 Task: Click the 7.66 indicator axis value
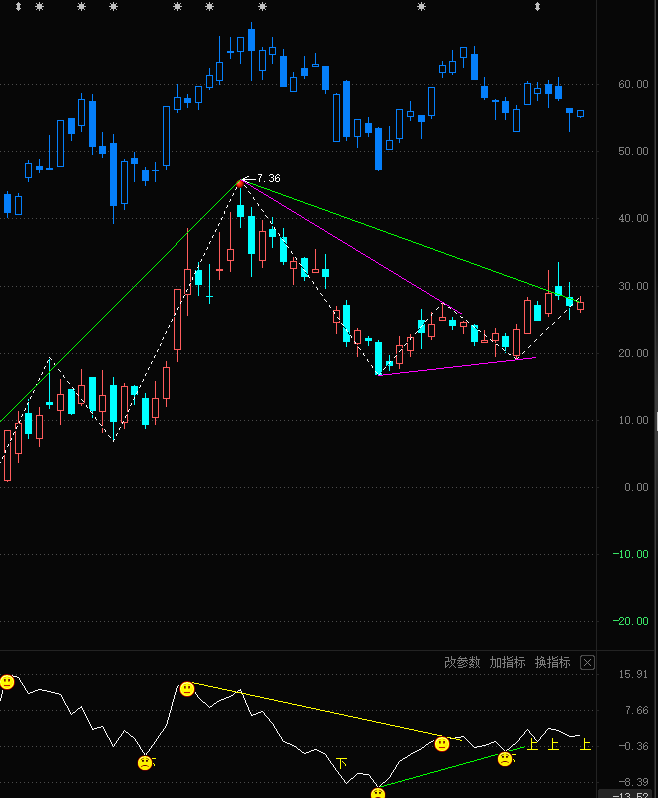(x=636, y=710)
